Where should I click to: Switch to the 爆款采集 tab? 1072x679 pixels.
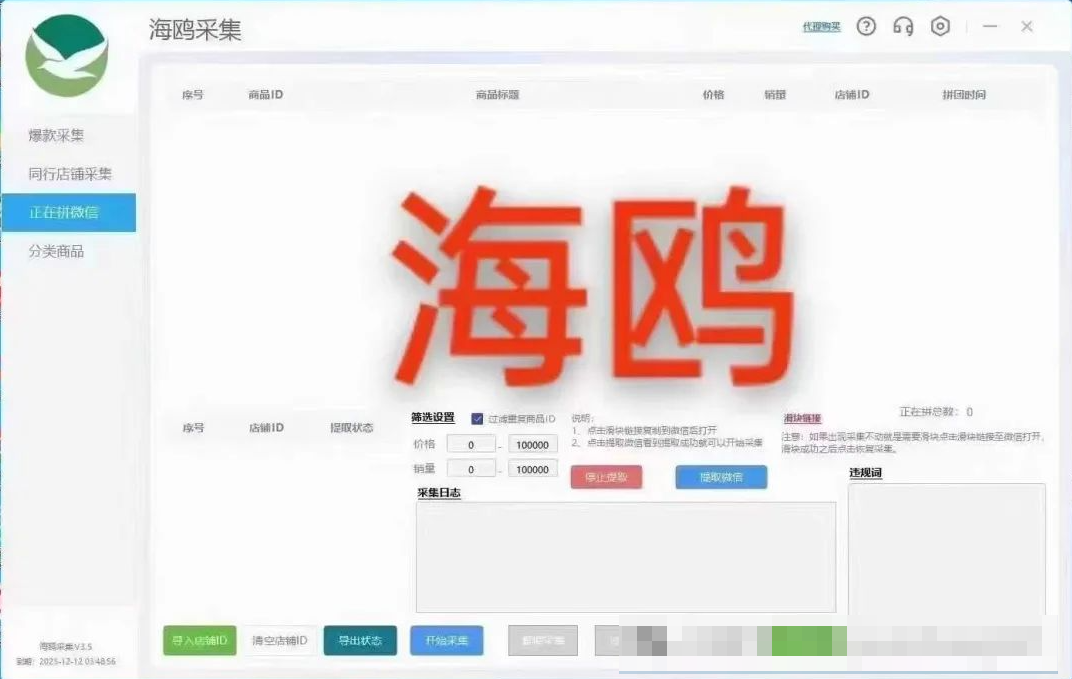coord(56,135)
